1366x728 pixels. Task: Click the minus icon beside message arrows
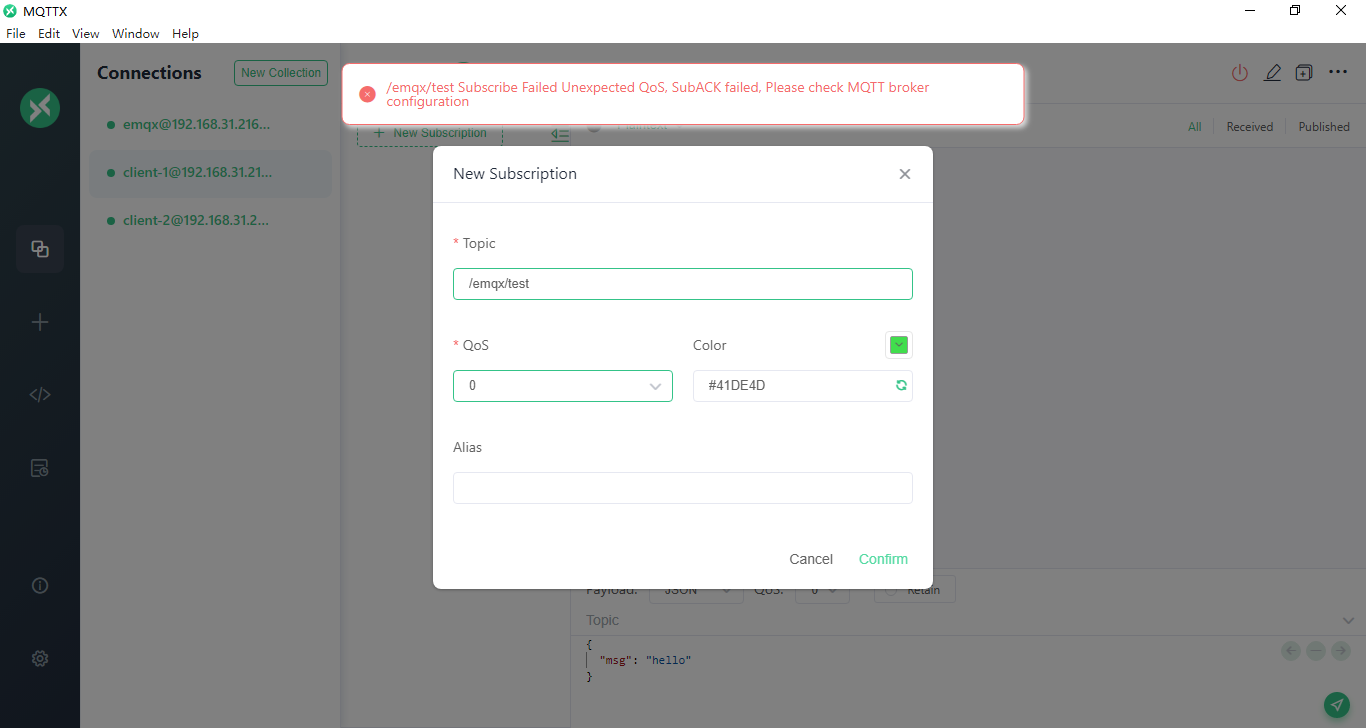point(1316,651)
